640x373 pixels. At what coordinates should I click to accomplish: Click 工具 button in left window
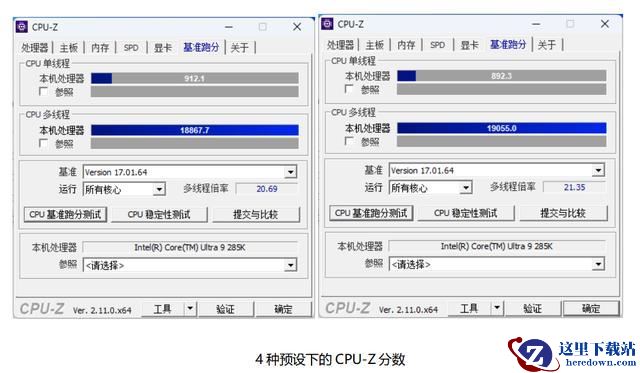(x=163, y=309)
